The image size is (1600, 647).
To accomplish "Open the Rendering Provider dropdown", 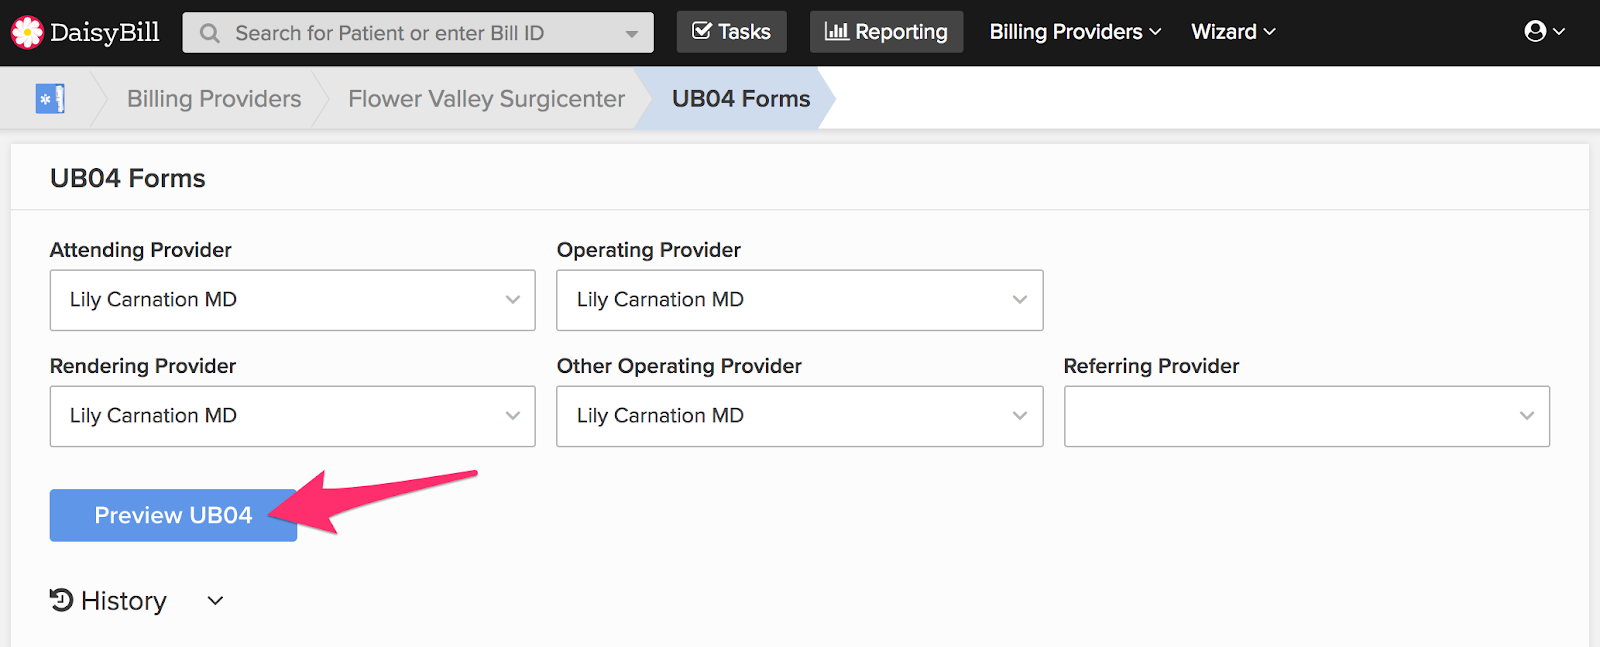I will pyautogui.click(x=292, y=416).
